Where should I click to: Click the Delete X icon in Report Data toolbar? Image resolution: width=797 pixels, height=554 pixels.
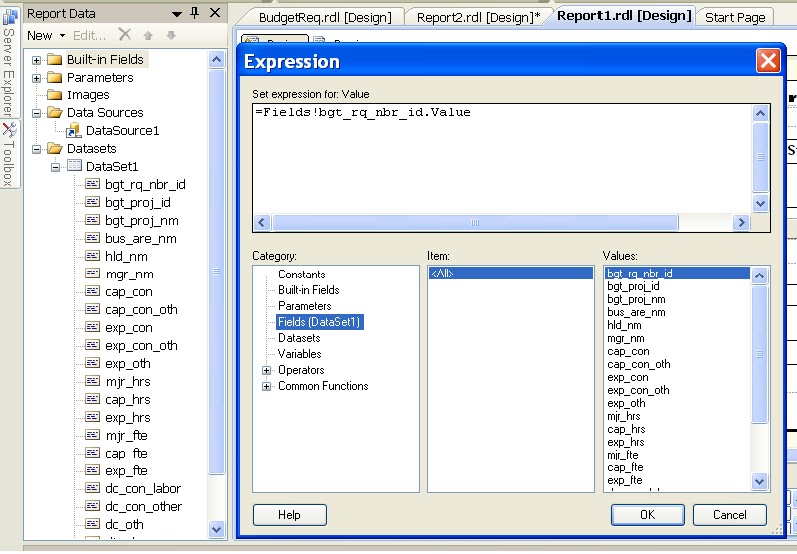pos(125,35)
